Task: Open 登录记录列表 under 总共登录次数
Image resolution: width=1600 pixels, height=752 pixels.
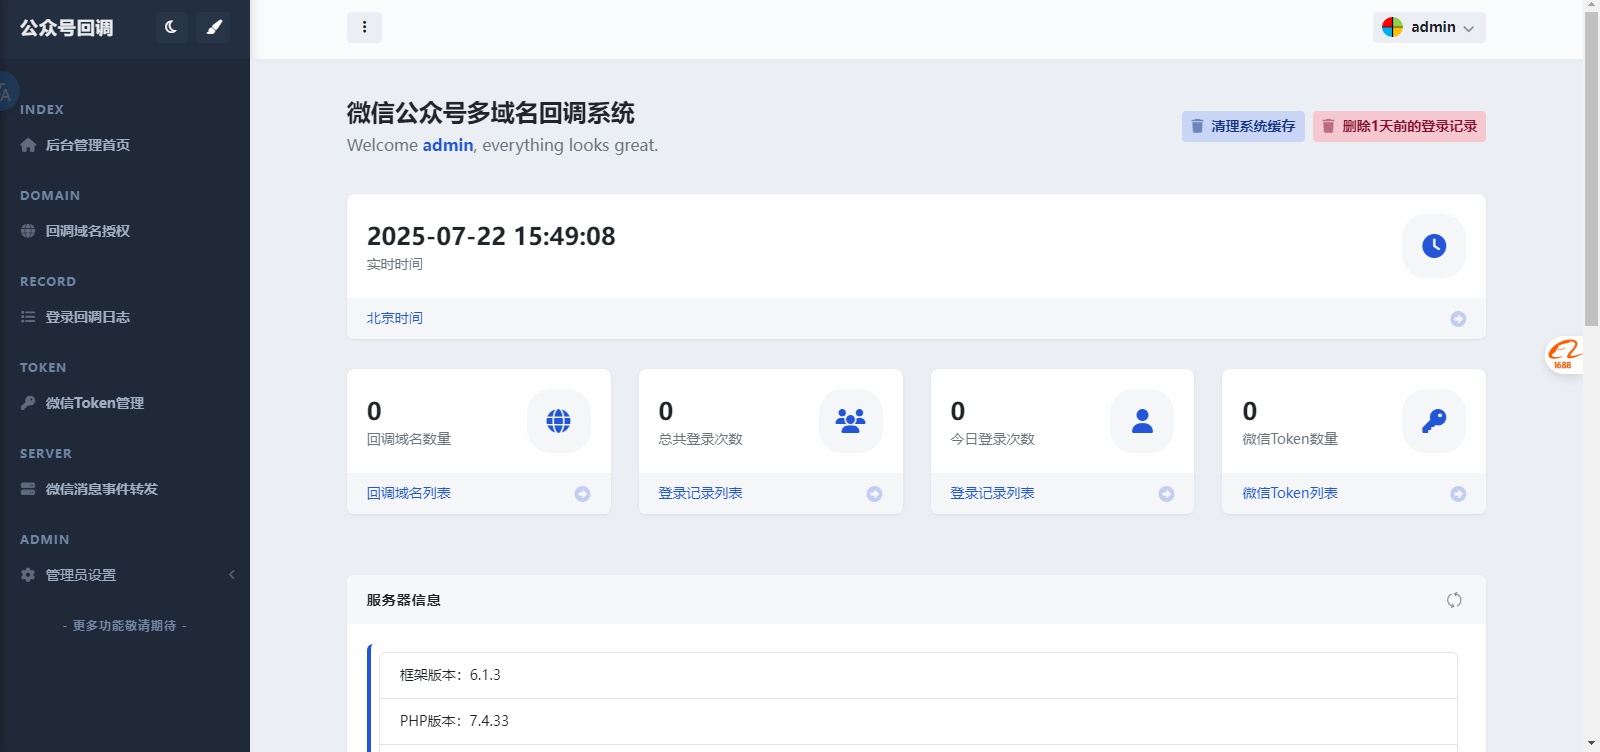Action: (700, 493)
